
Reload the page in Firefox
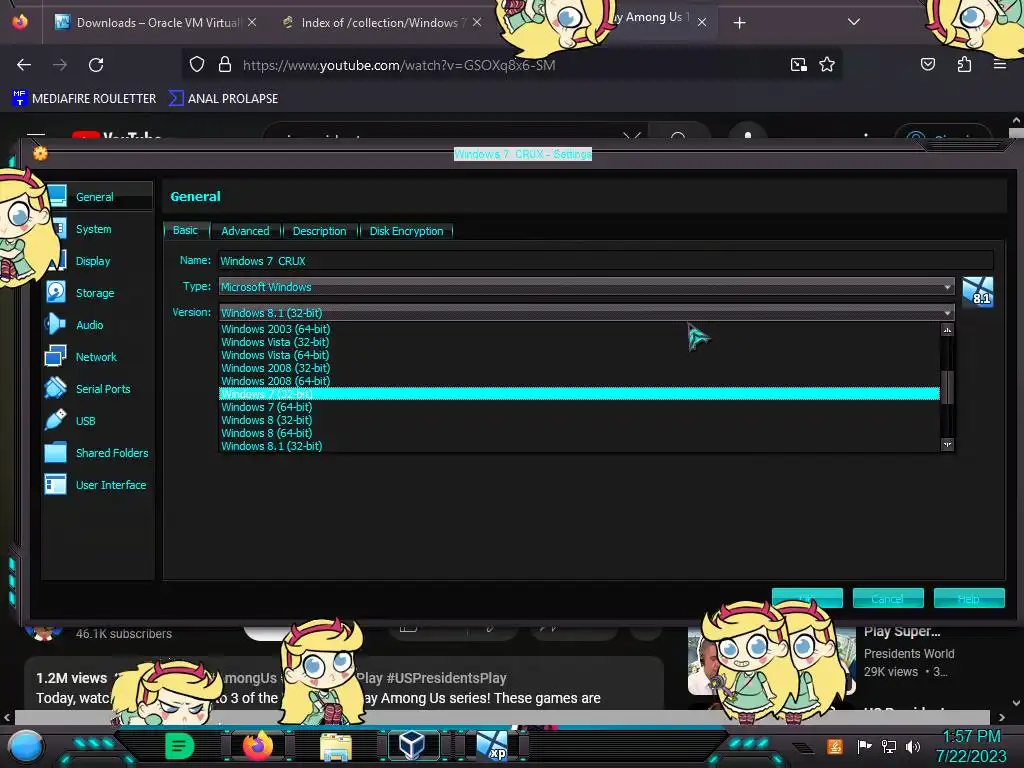[x=96, y=65]
